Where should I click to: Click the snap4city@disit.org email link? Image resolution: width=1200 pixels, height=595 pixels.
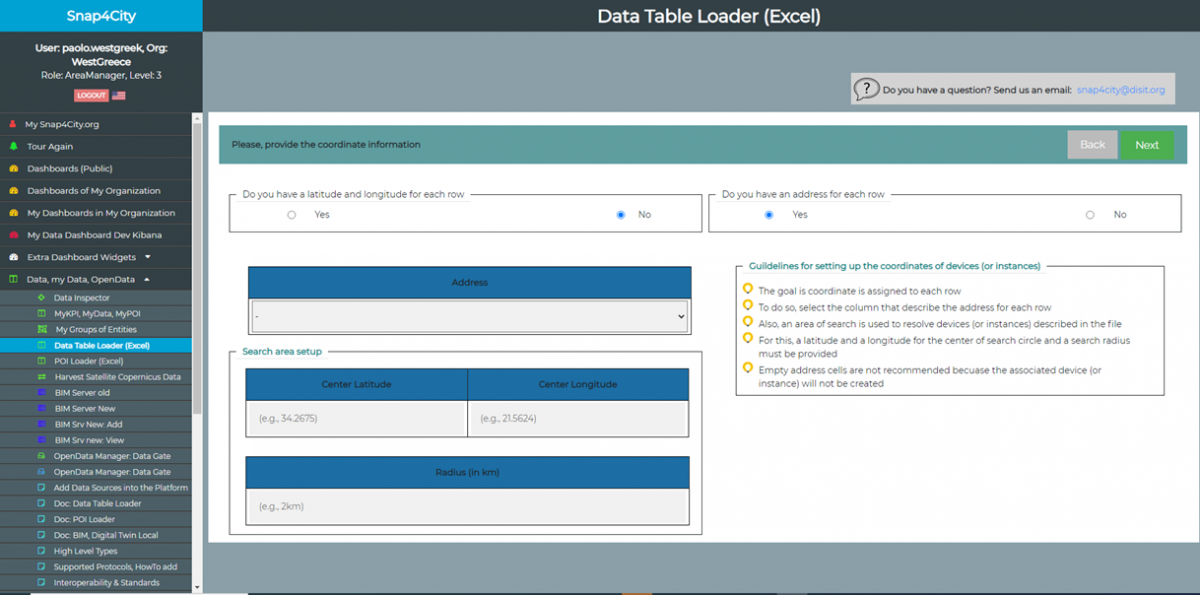1120,90
